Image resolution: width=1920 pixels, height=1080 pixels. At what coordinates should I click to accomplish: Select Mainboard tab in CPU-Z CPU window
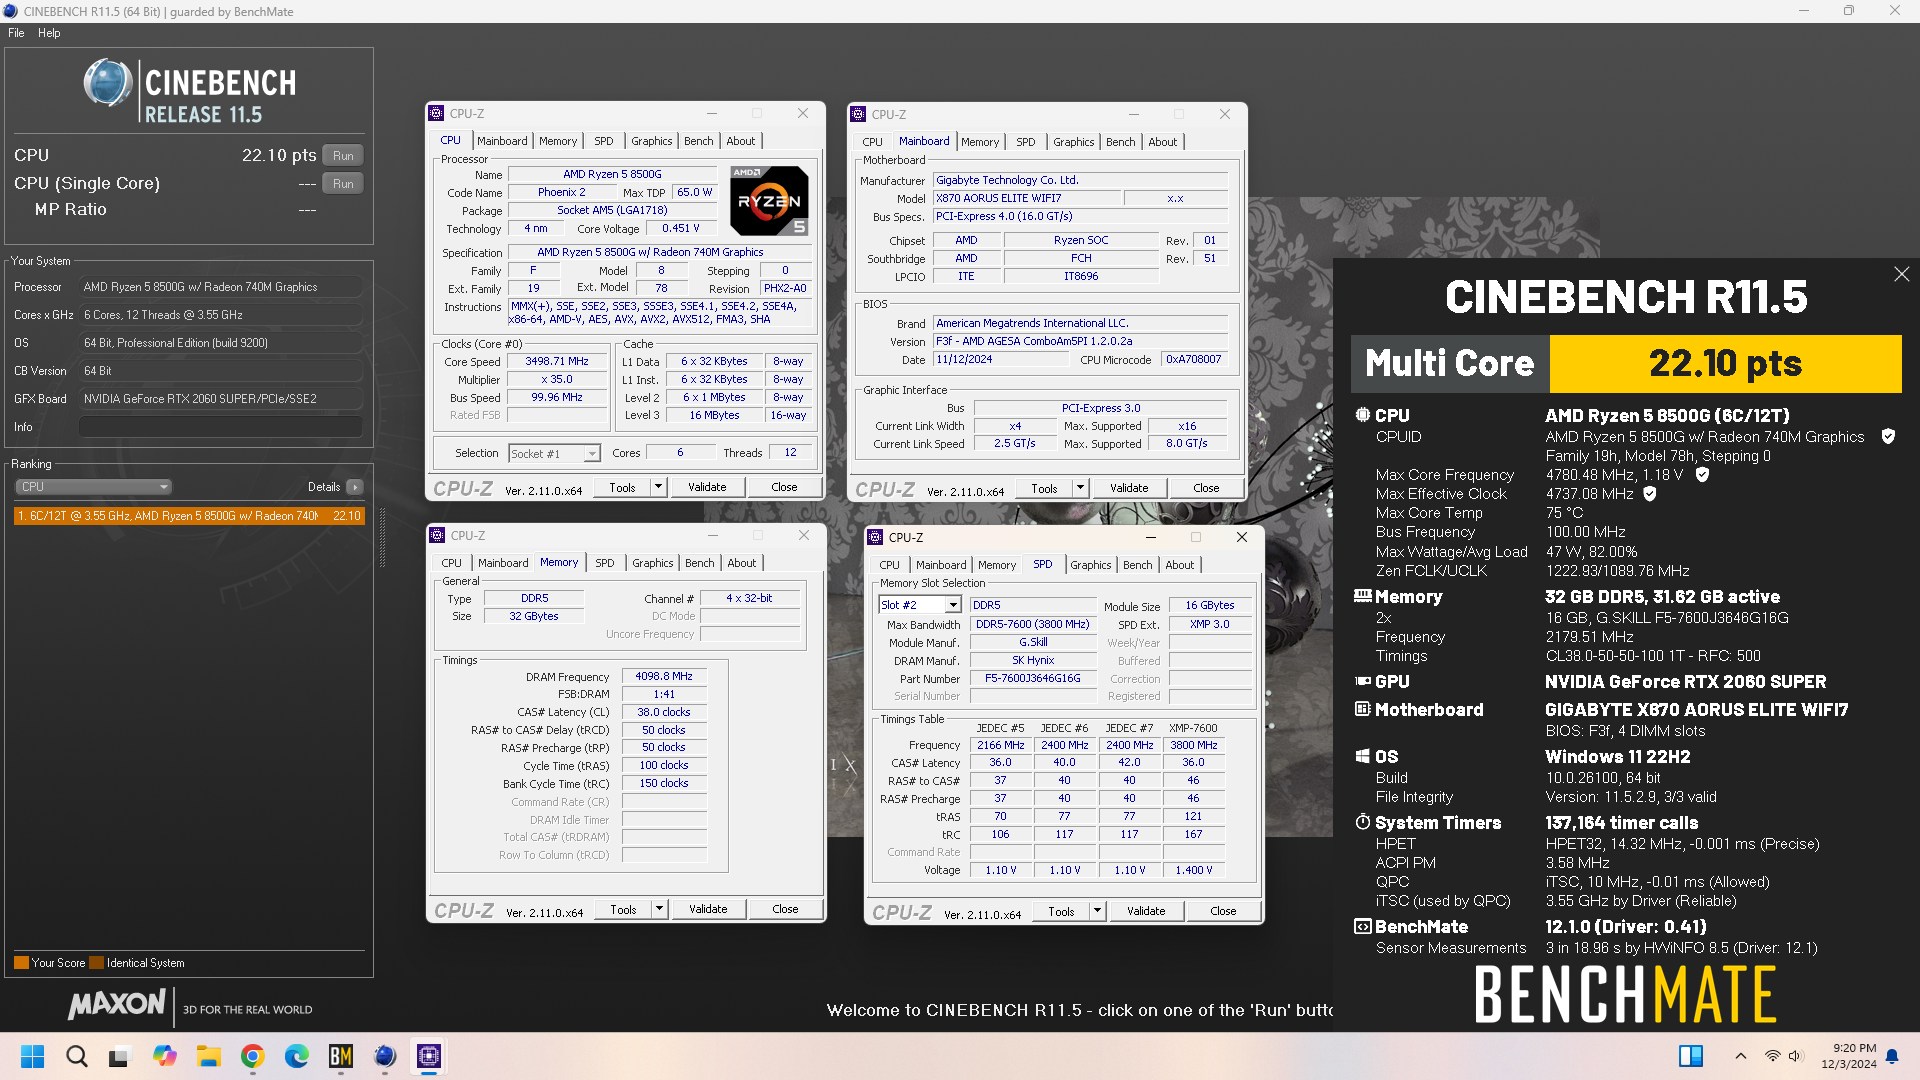pyautogui.click(x=502, y=141)
